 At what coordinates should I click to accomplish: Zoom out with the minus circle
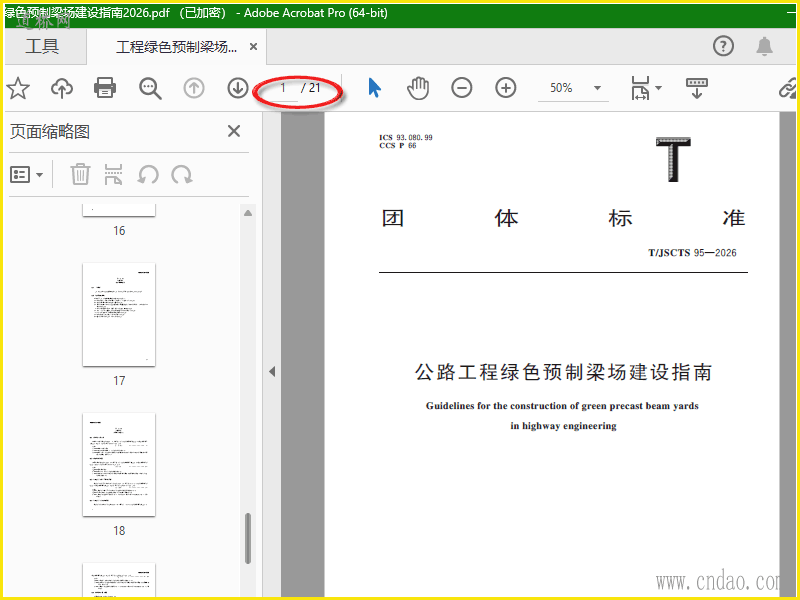point(461,88)
